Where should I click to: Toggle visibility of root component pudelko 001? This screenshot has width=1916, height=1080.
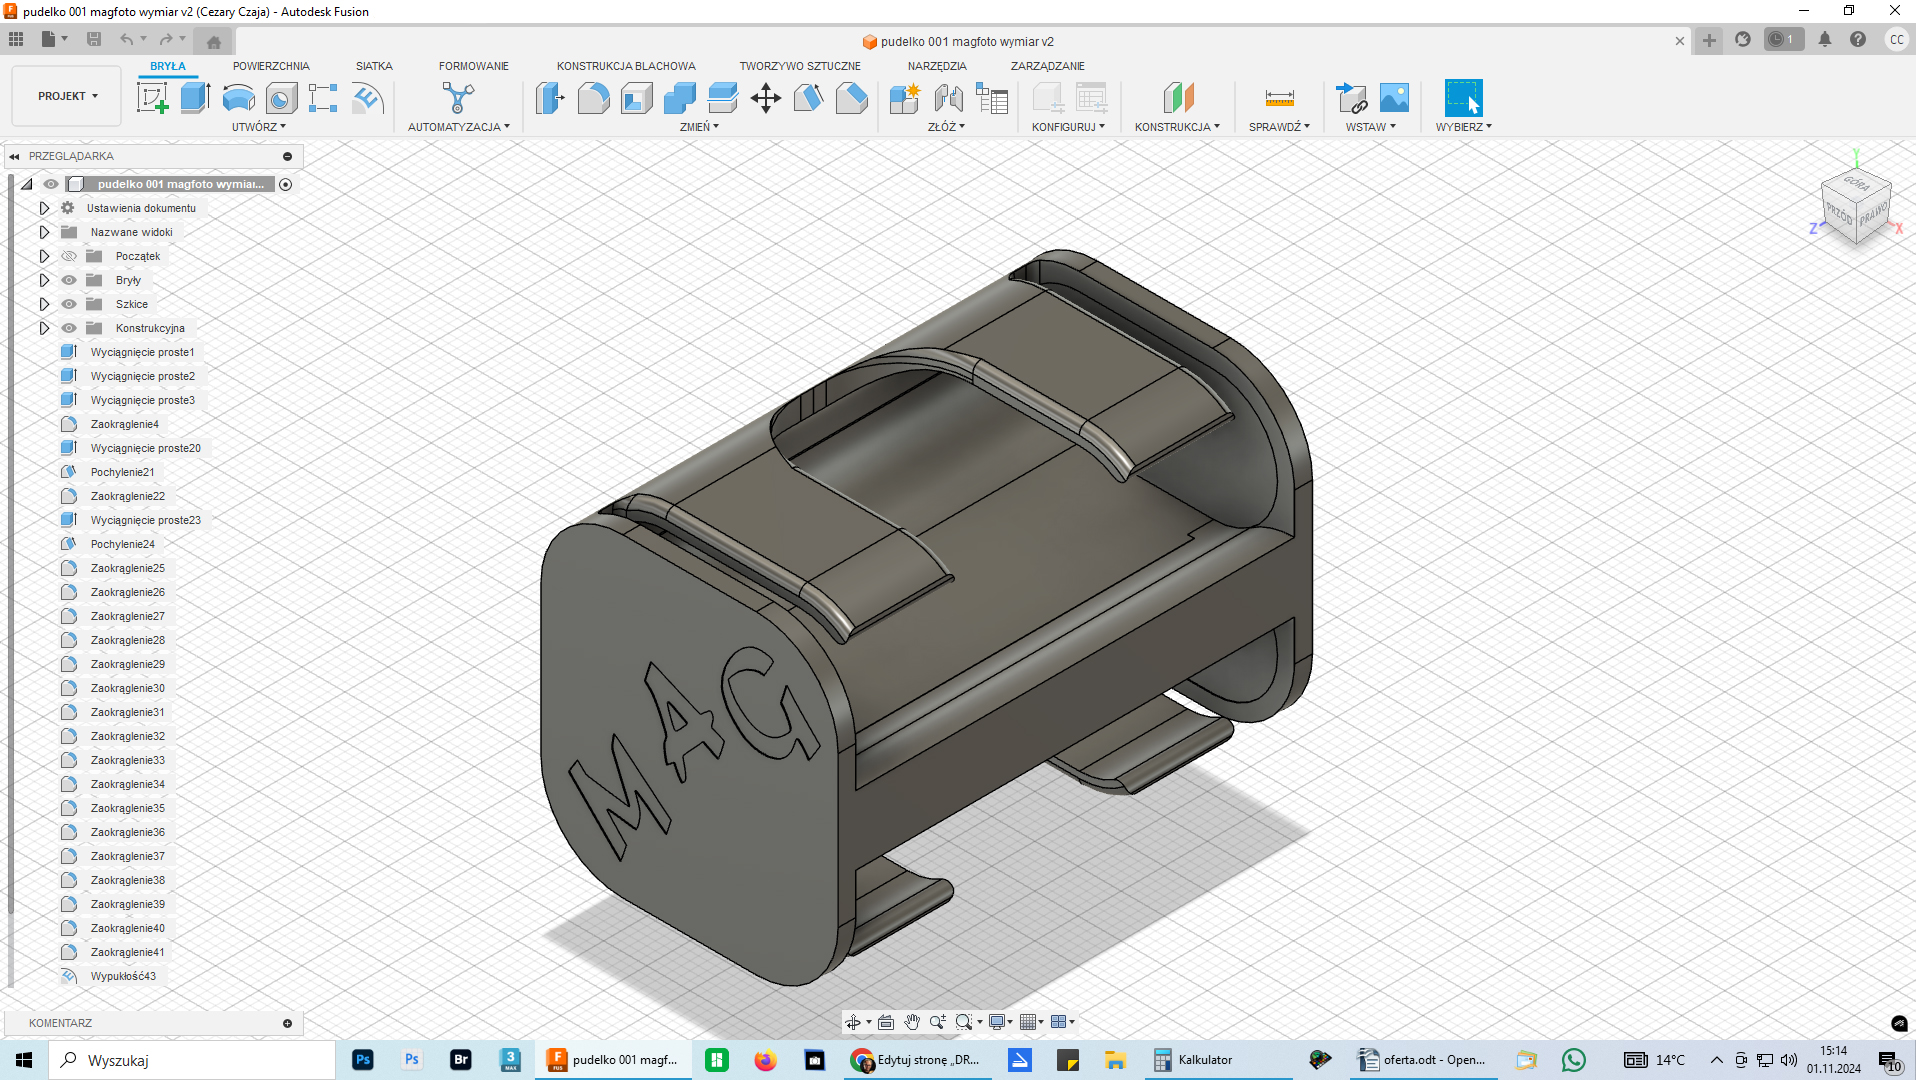click(50, 184)
